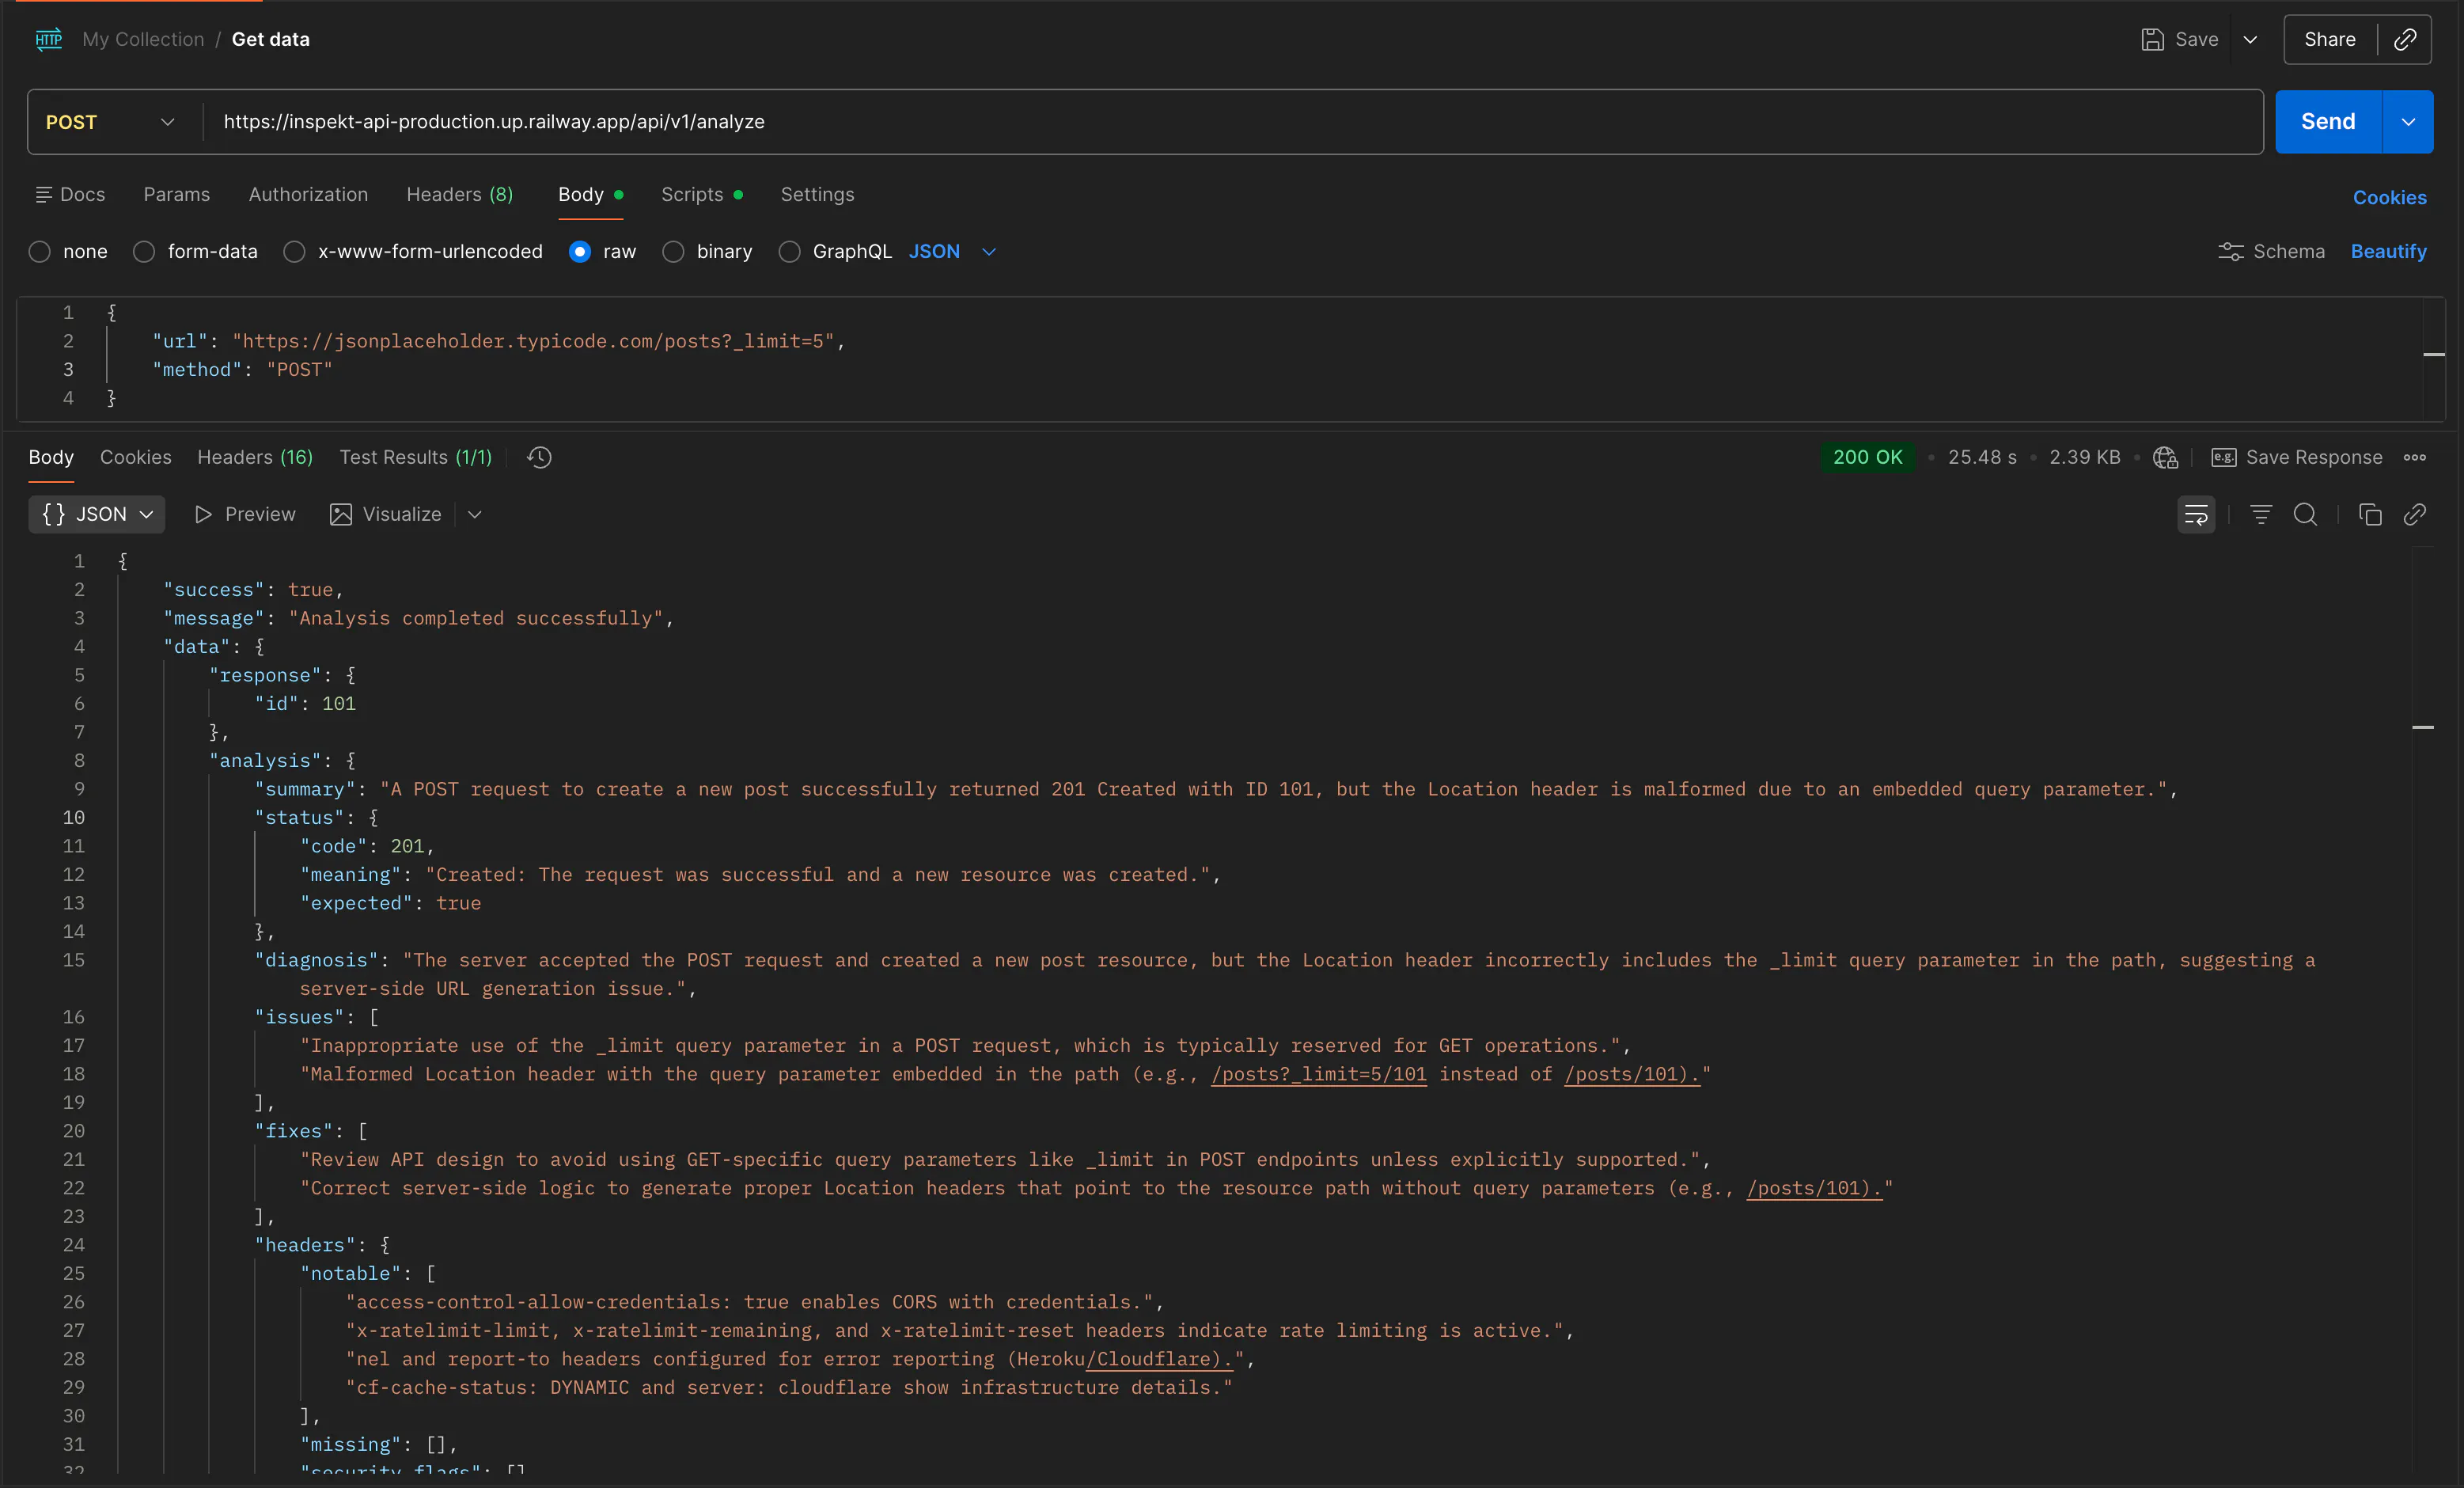Open response history clock icon
Viewport: 2464px width, 1488px height.
tap(540, 457)
